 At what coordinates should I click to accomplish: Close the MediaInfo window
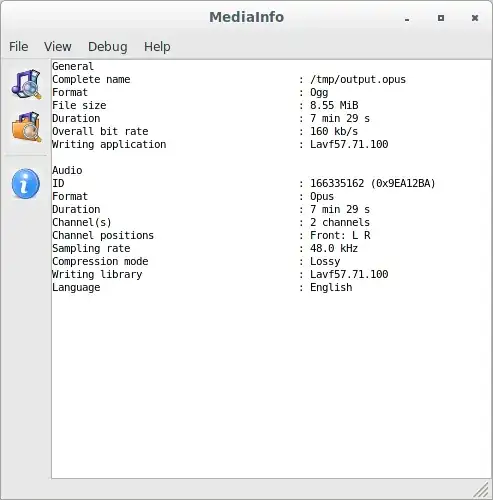475,18
